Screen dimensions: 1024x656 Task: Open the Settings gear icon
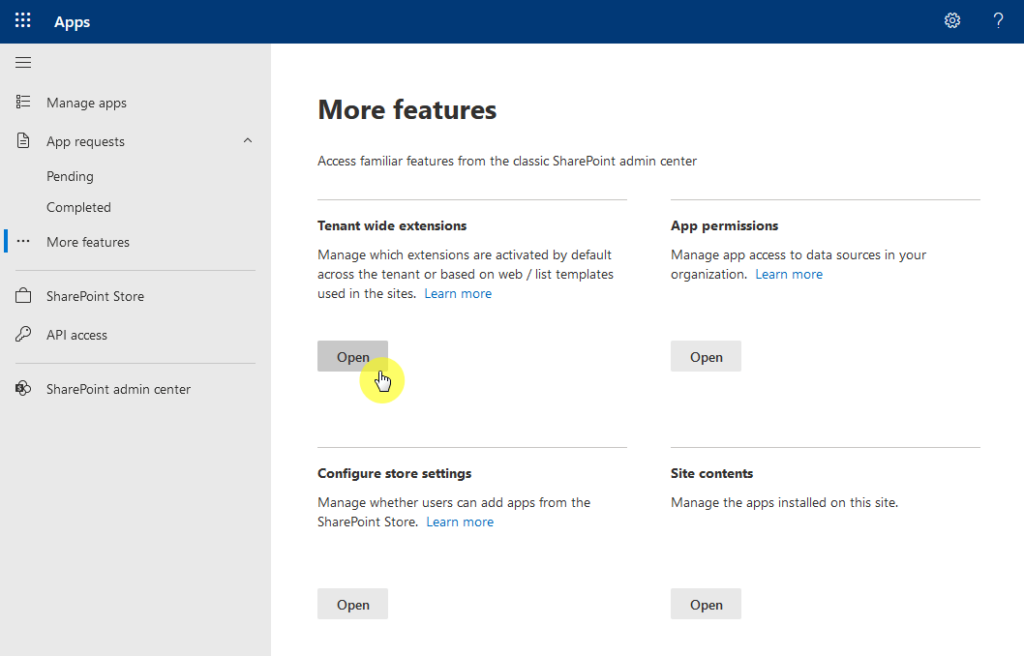pos(952,21)
